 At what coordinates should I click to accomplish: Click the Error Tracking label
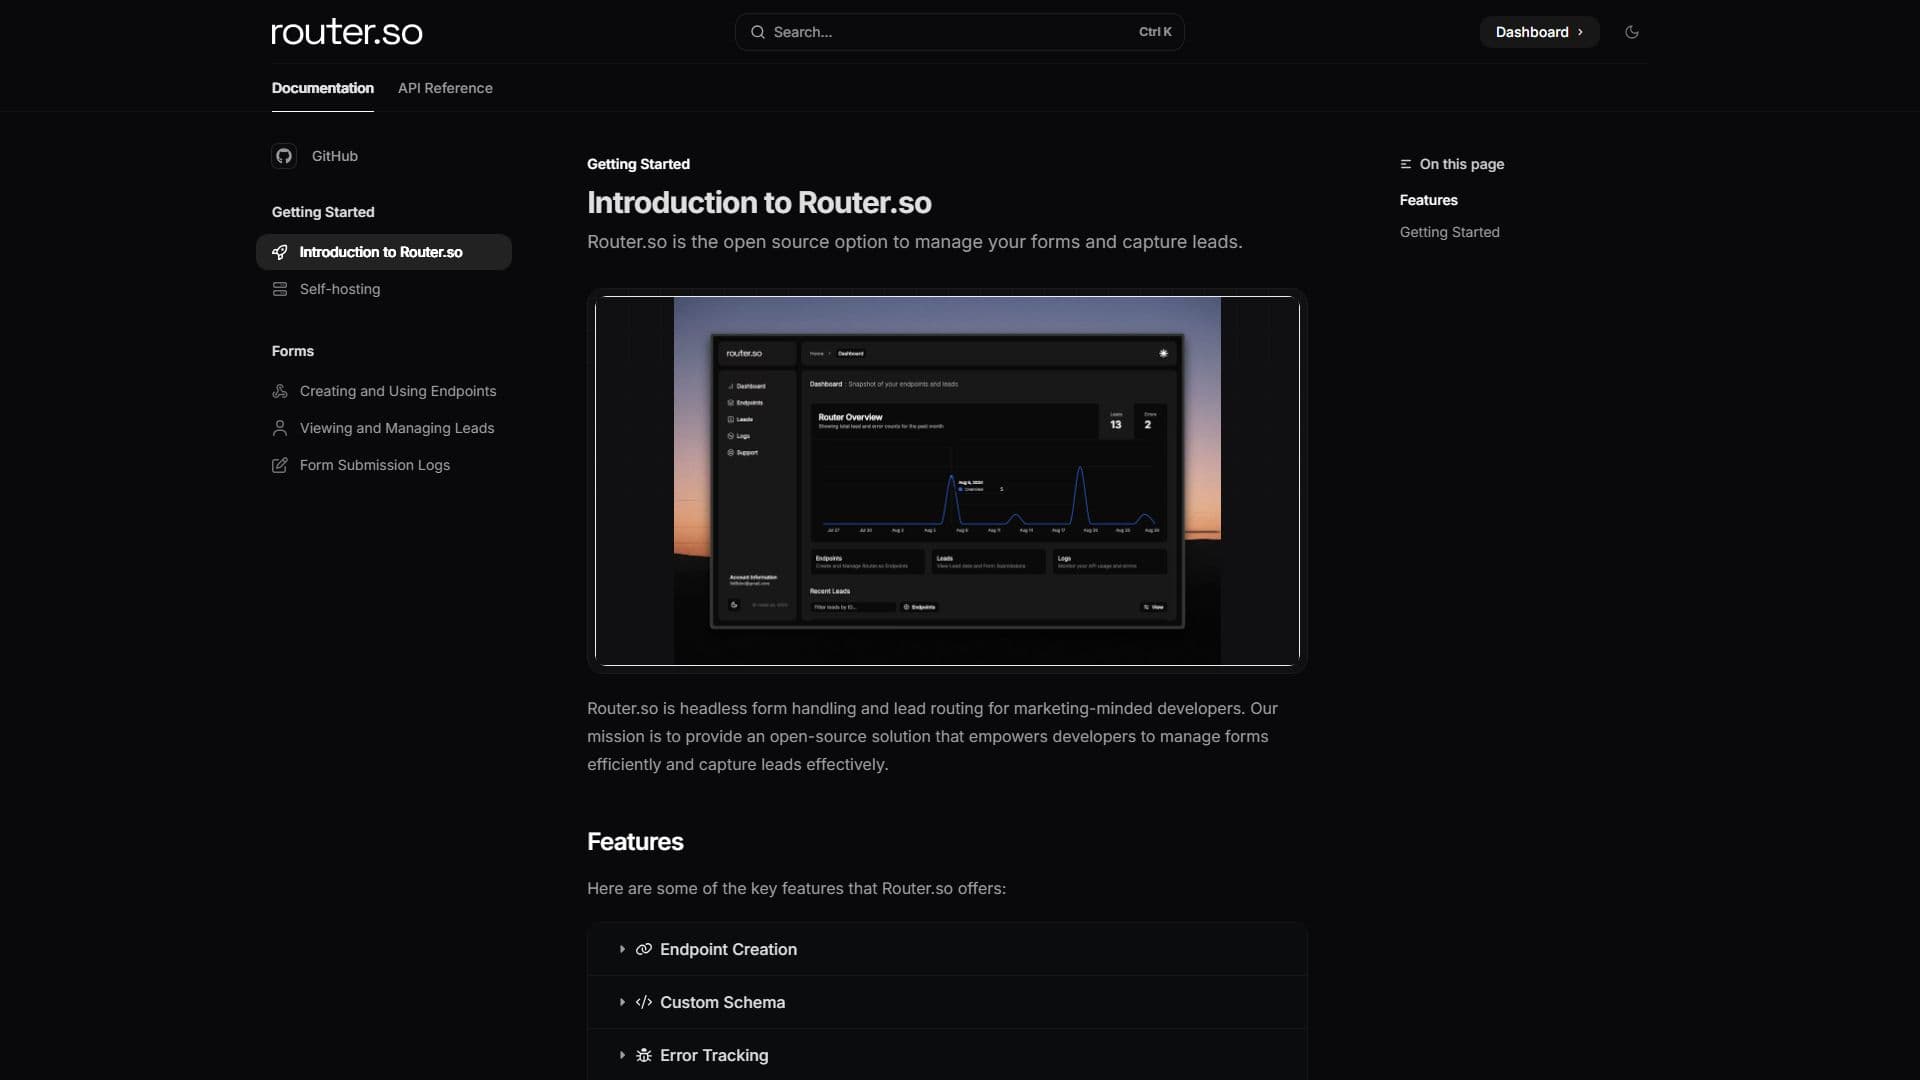click(x=714, y=1055)
